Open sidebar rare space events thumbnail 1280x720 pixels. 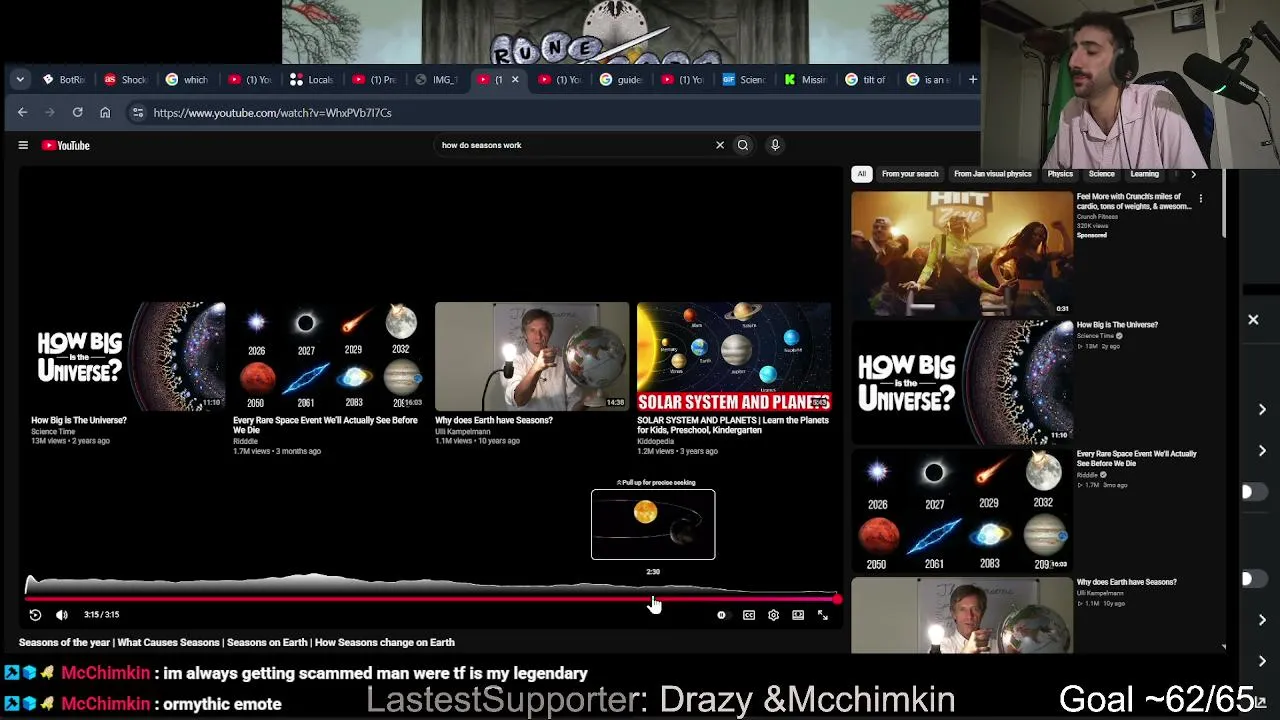tap(962, 510)
